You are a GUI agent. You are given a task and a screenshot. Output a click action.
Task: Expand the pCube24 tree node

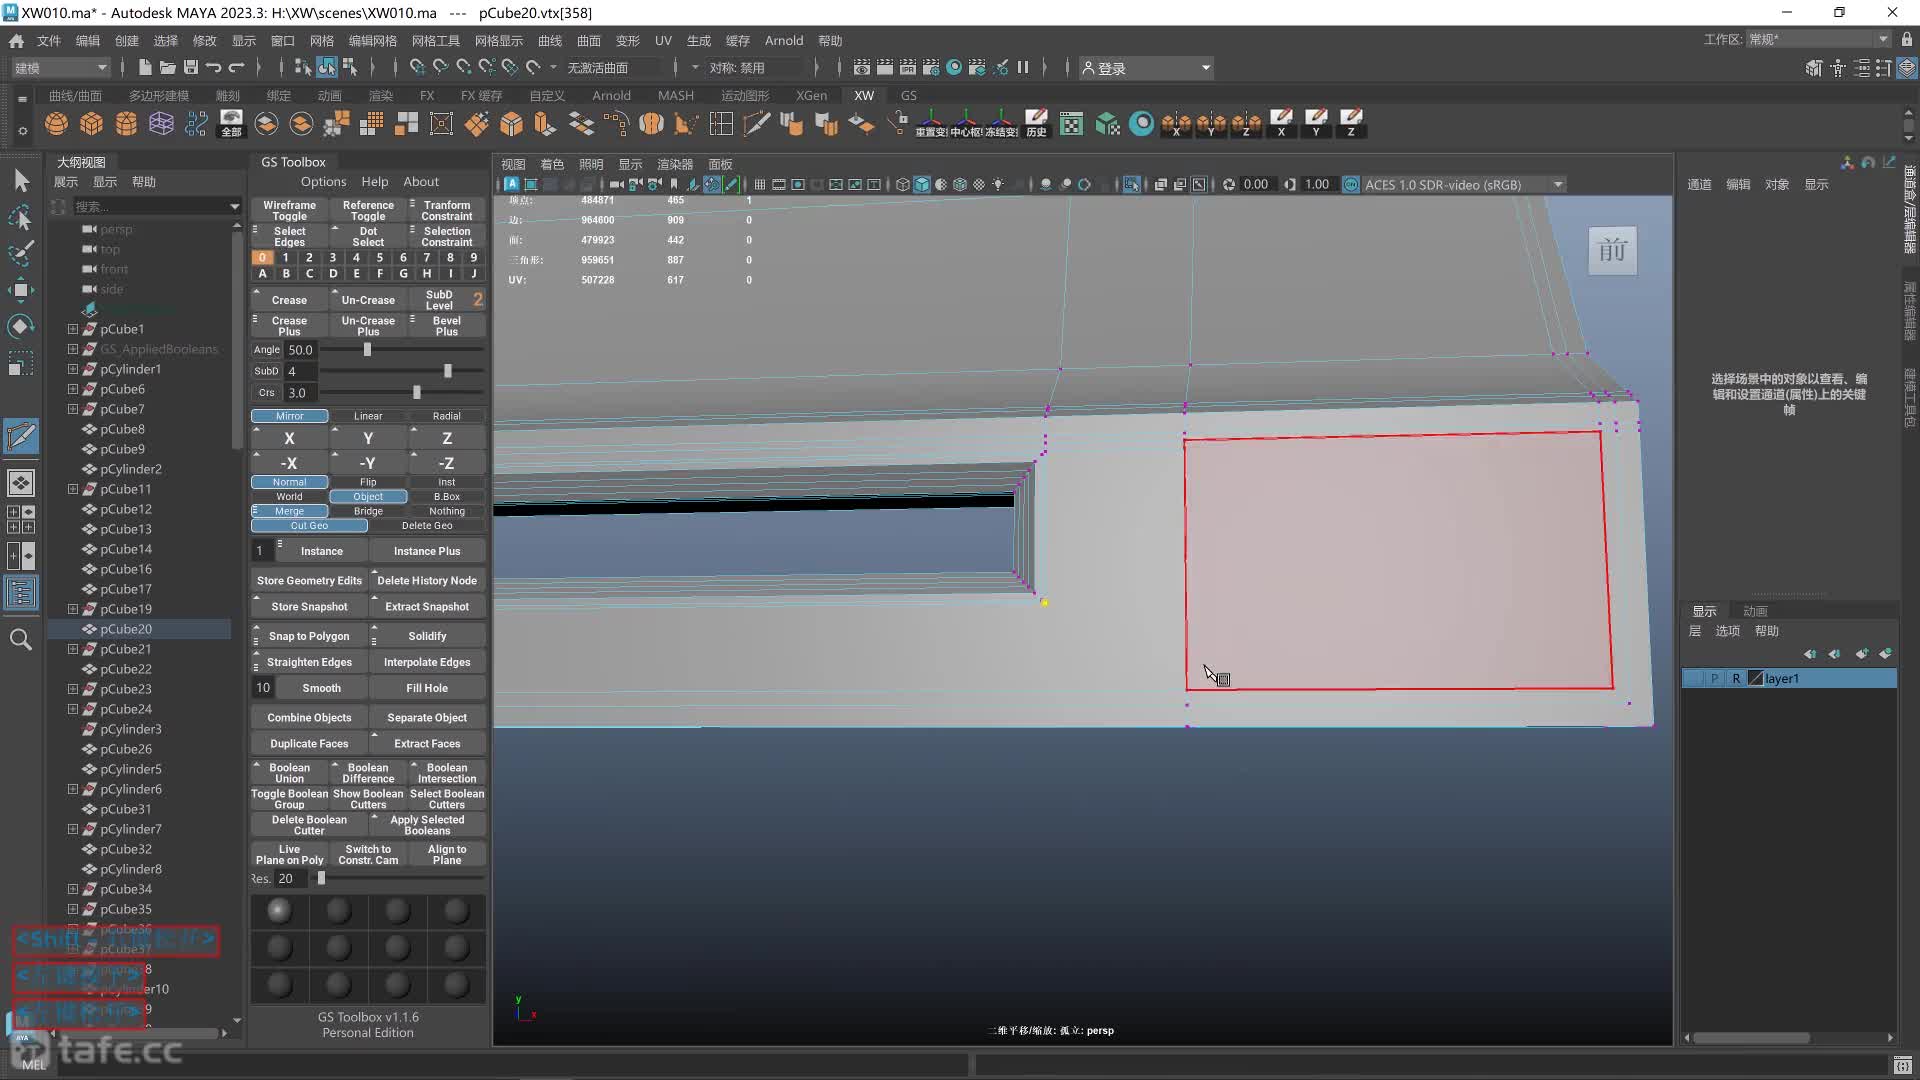(x=73, y=709)
